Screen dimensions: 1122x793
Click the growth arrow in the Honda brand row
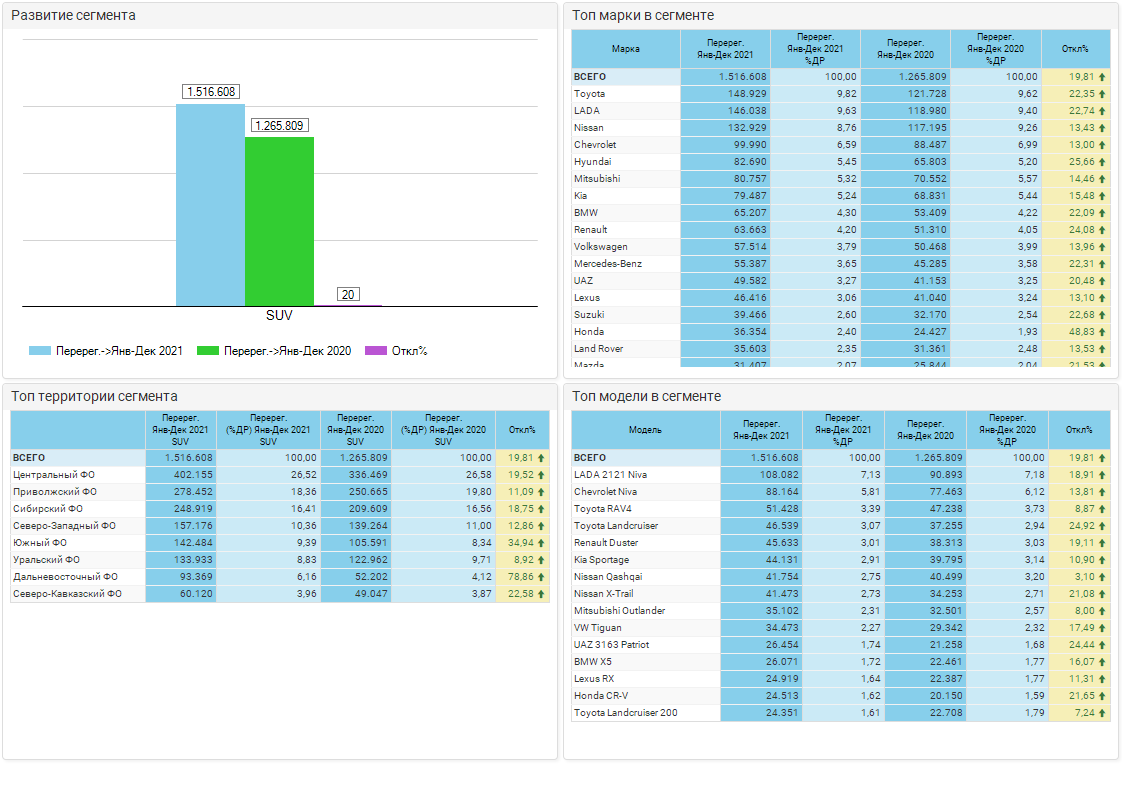[x=1101, y=332]
